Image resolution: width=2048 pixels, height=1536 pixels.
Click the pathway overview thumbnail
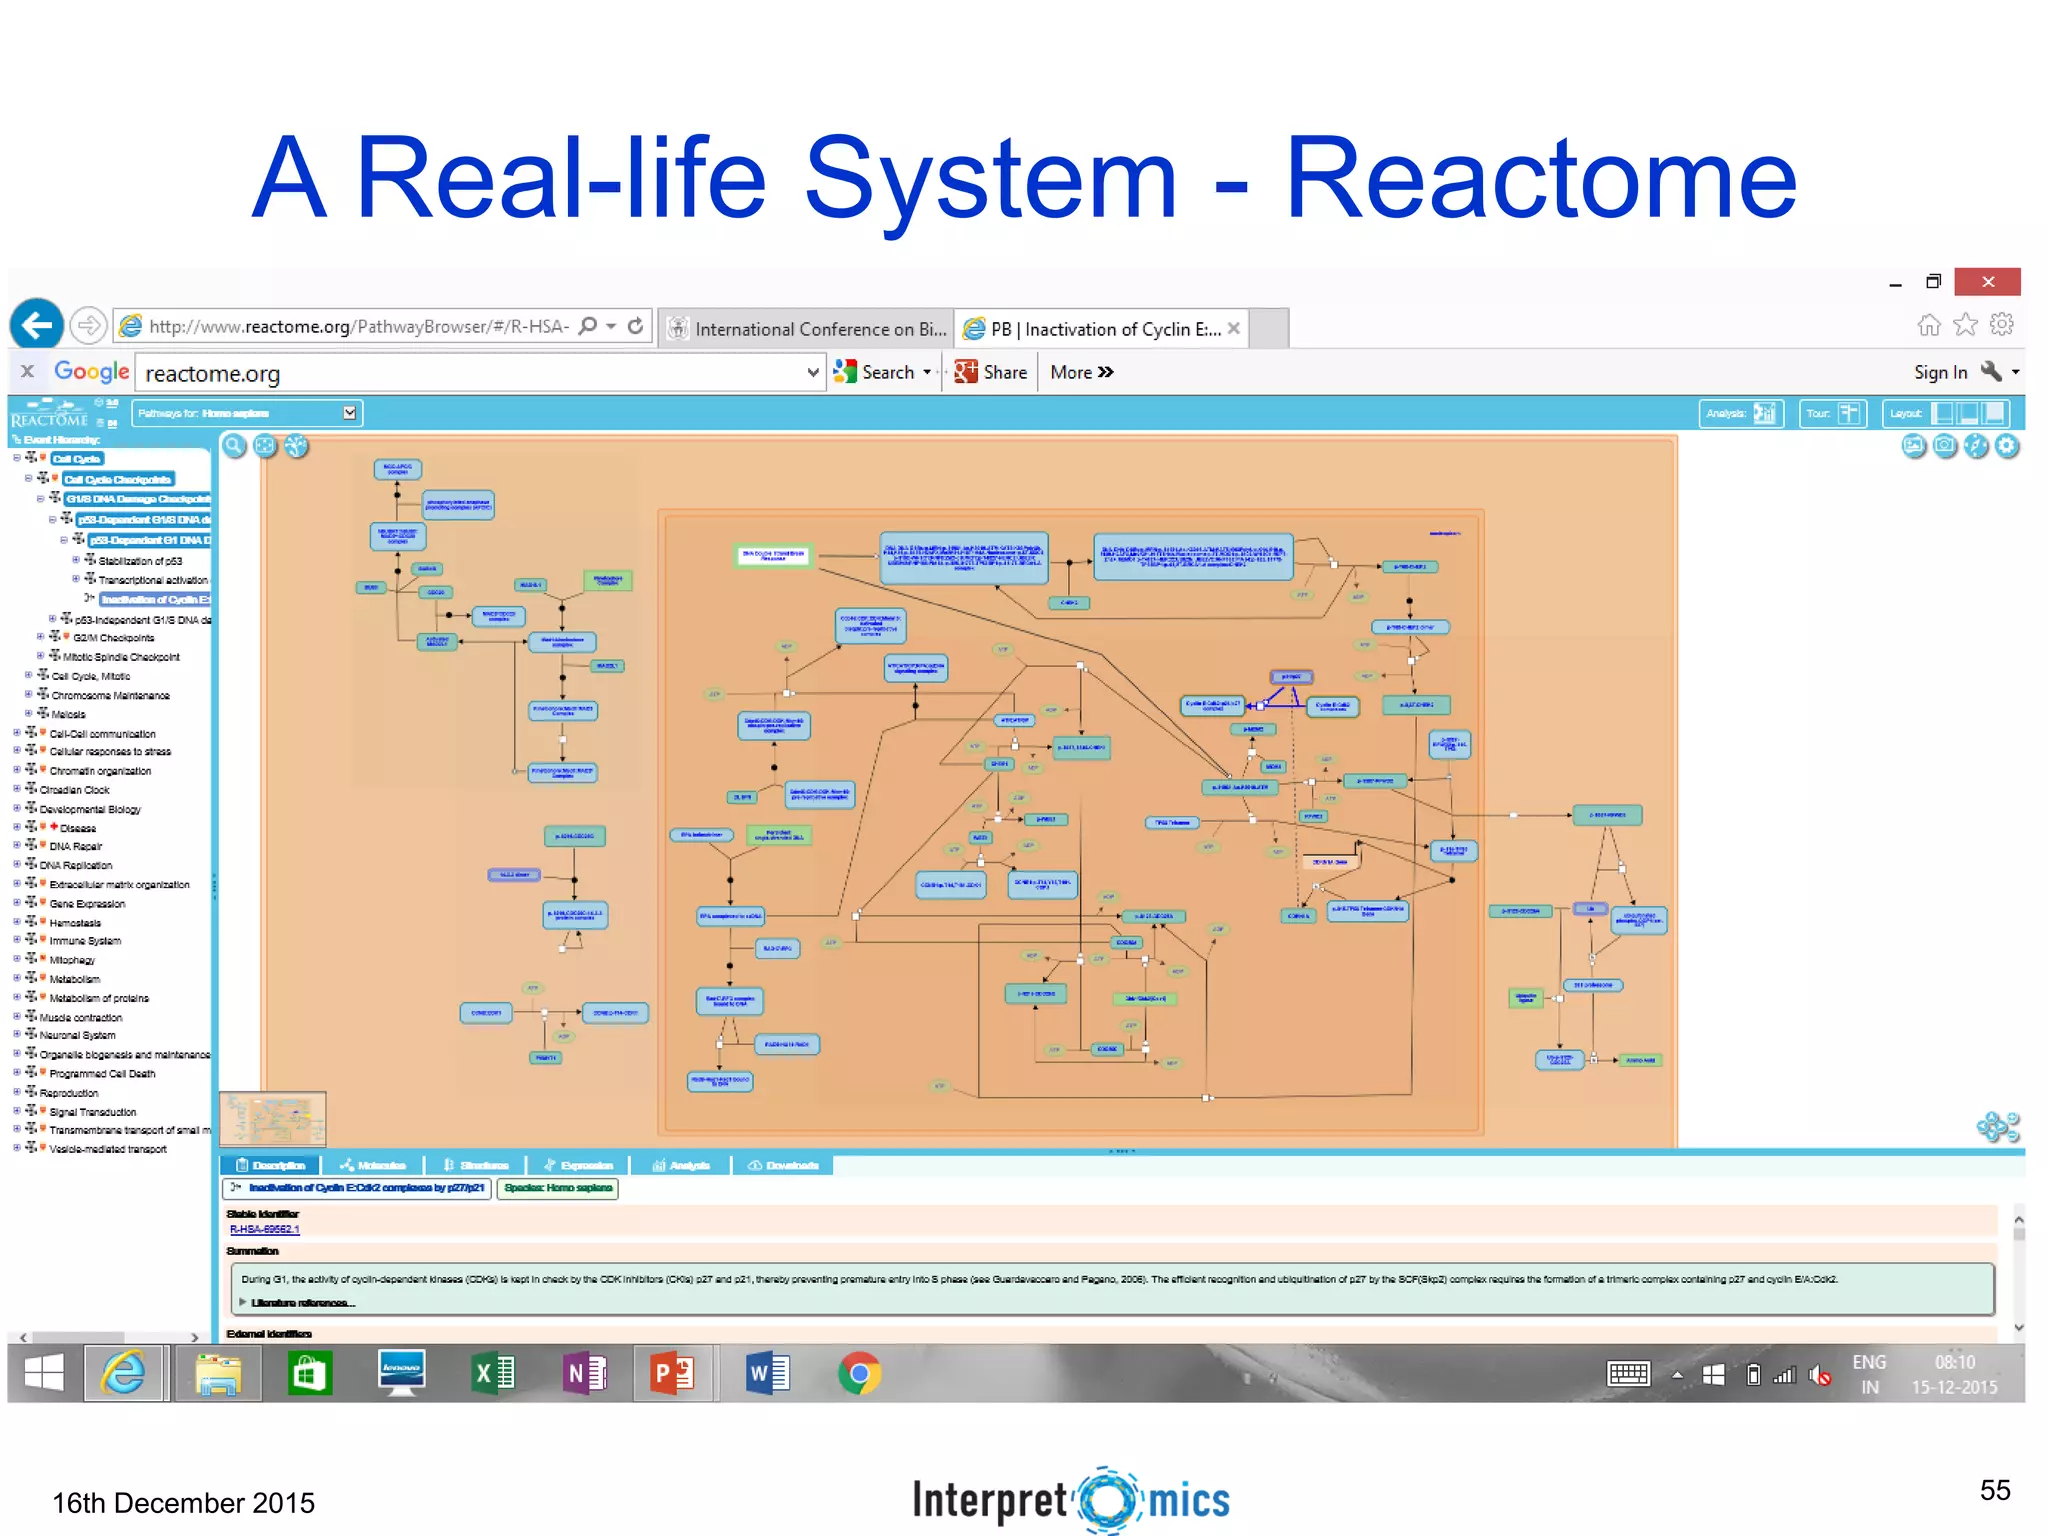click(x=273, y=1118)
